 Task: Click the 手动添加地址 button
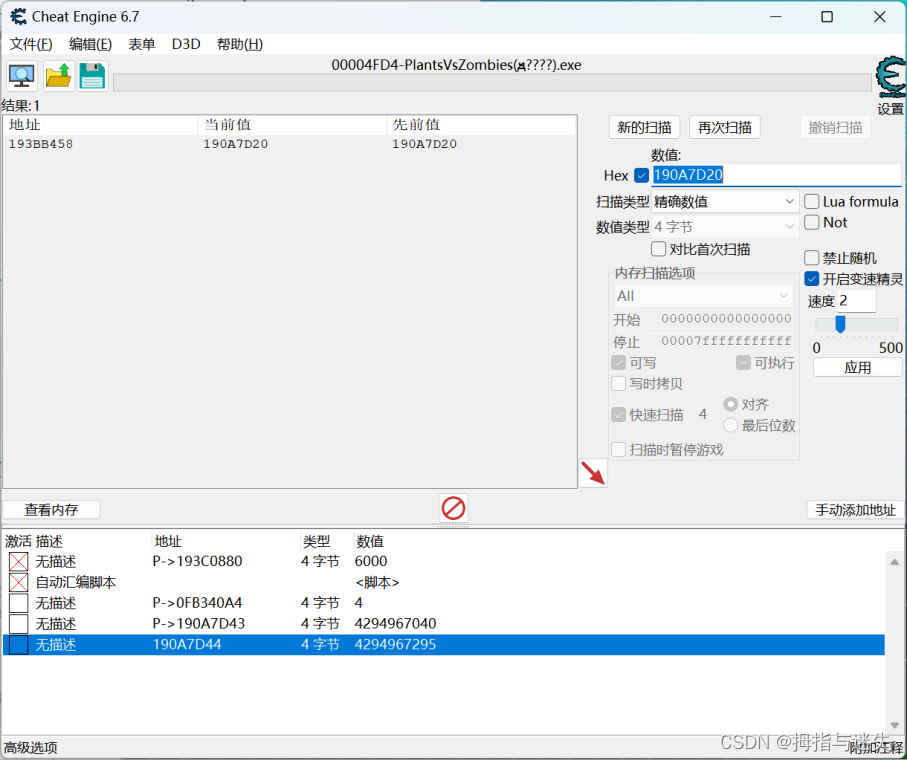click(x=855, y=509)
